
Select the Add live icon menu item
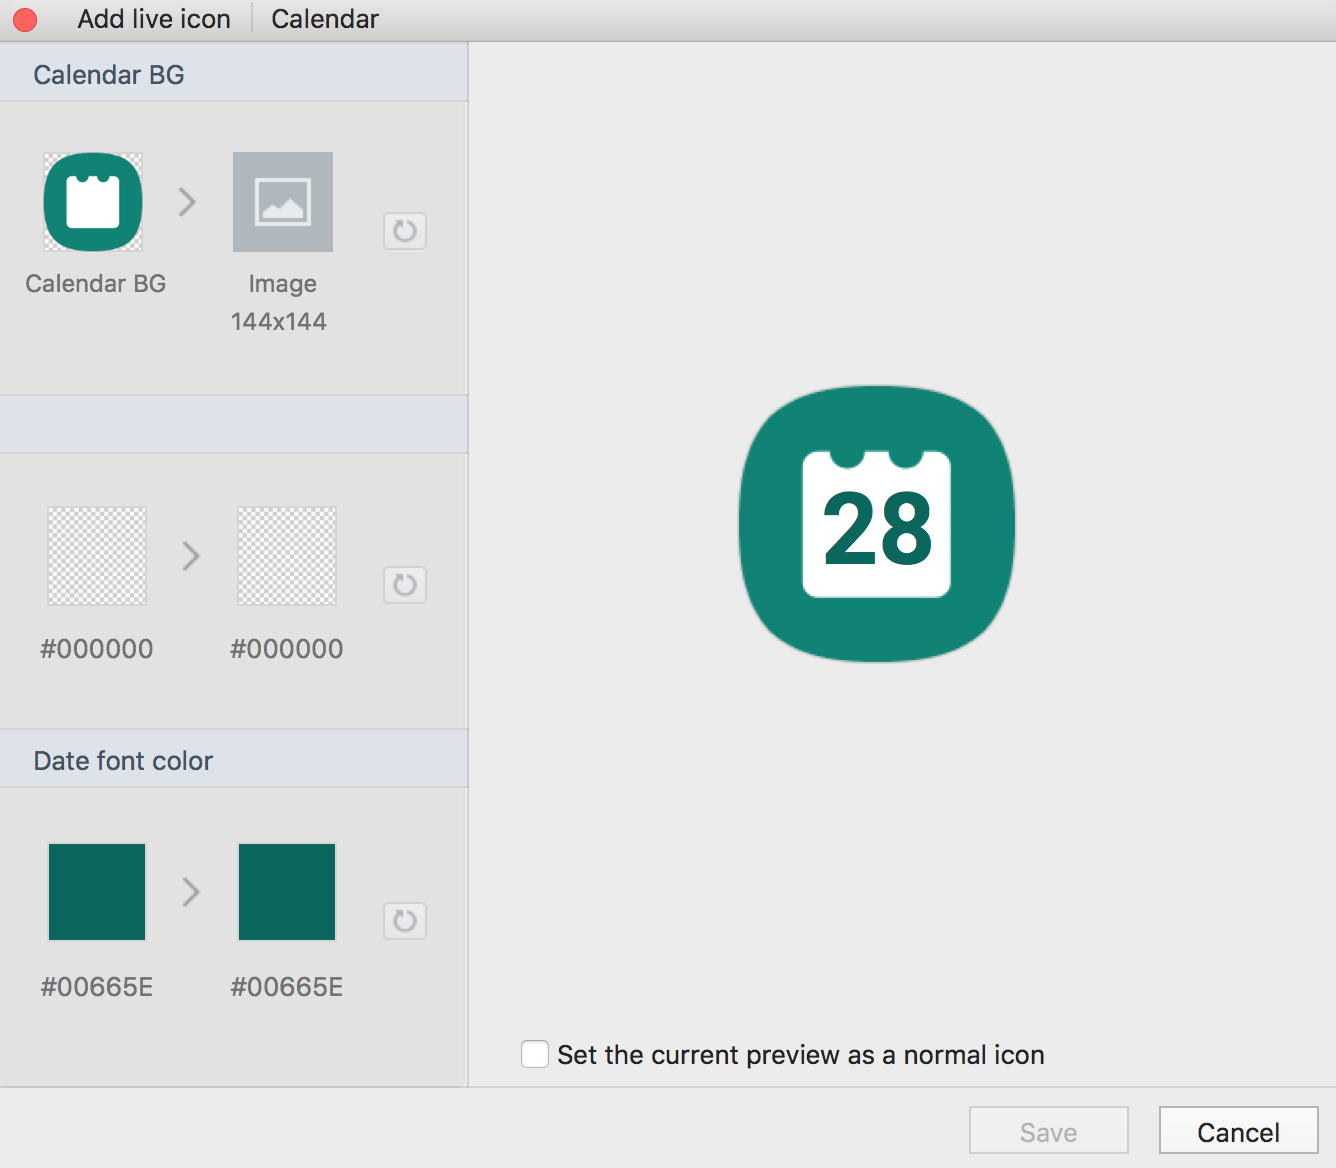[153, 19]
